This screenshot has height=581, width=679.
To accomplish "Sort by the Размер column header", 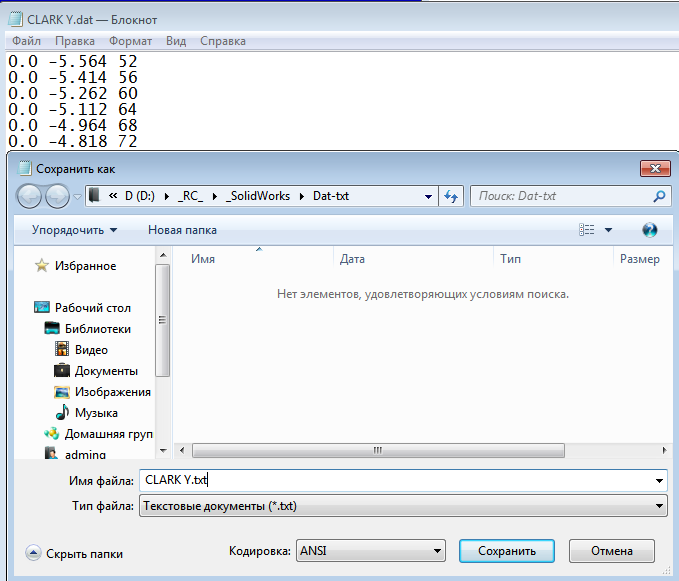I will click(640, 258).
